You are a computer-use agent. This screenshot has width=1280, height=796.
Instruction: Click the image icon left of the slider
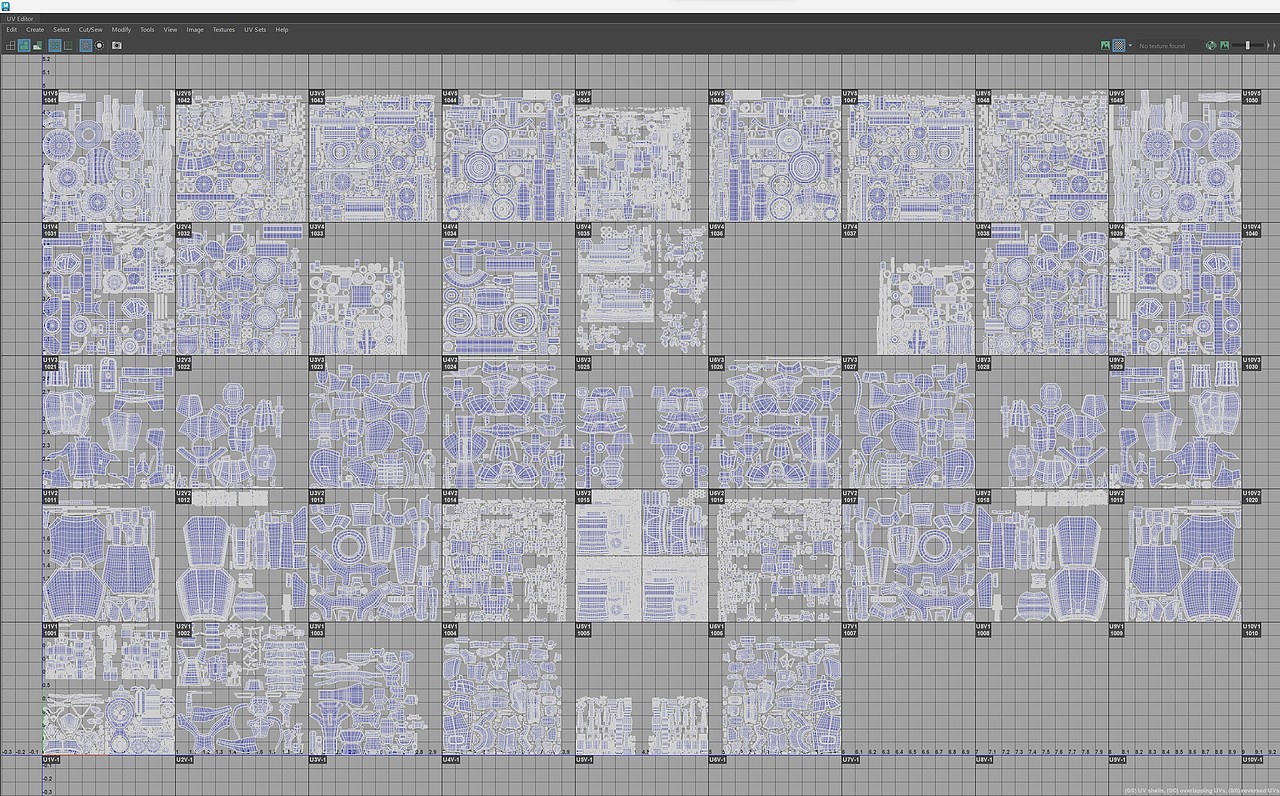click(x=1224, y=45)
